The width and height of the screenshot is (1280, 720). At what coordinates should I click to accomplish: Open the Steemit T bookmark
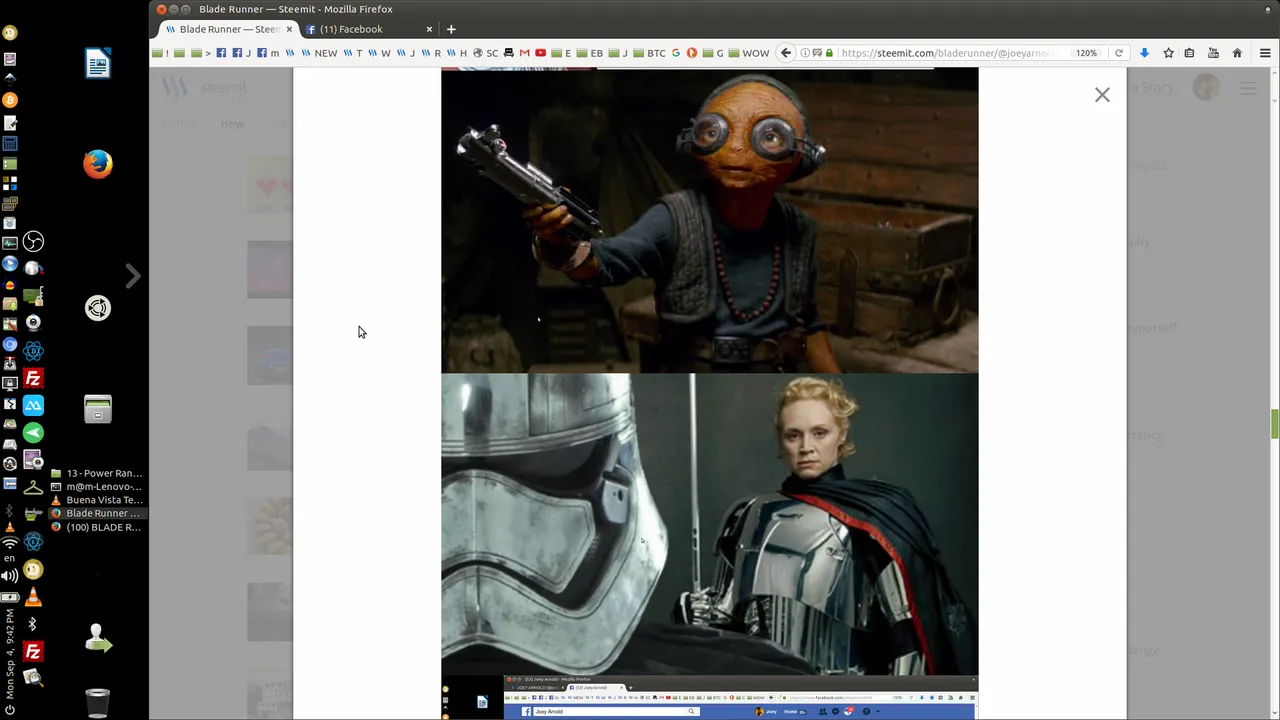click(353, 53)
